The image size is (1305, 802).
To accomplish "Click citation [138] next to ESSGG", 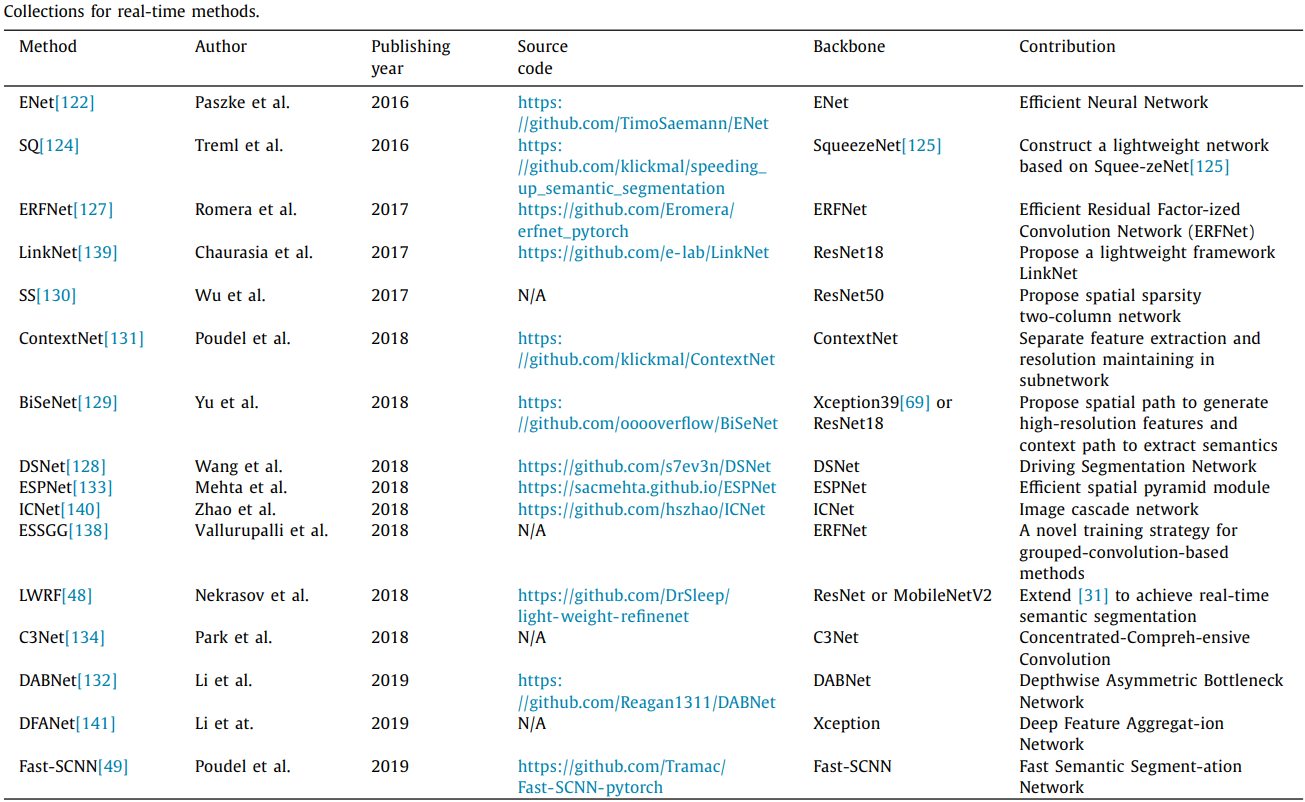I will [x=89, y=530].
